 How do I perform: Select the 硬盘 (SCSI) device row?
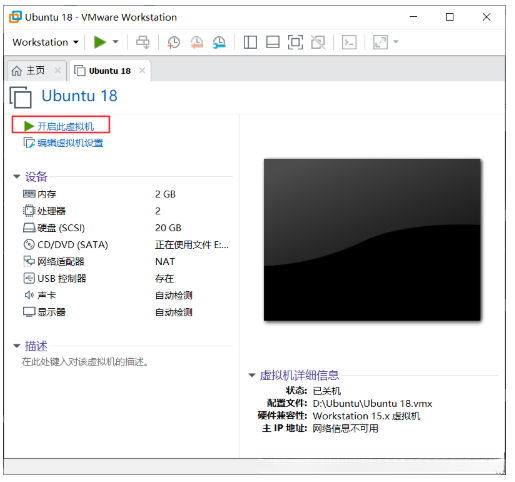pos(127,228)
